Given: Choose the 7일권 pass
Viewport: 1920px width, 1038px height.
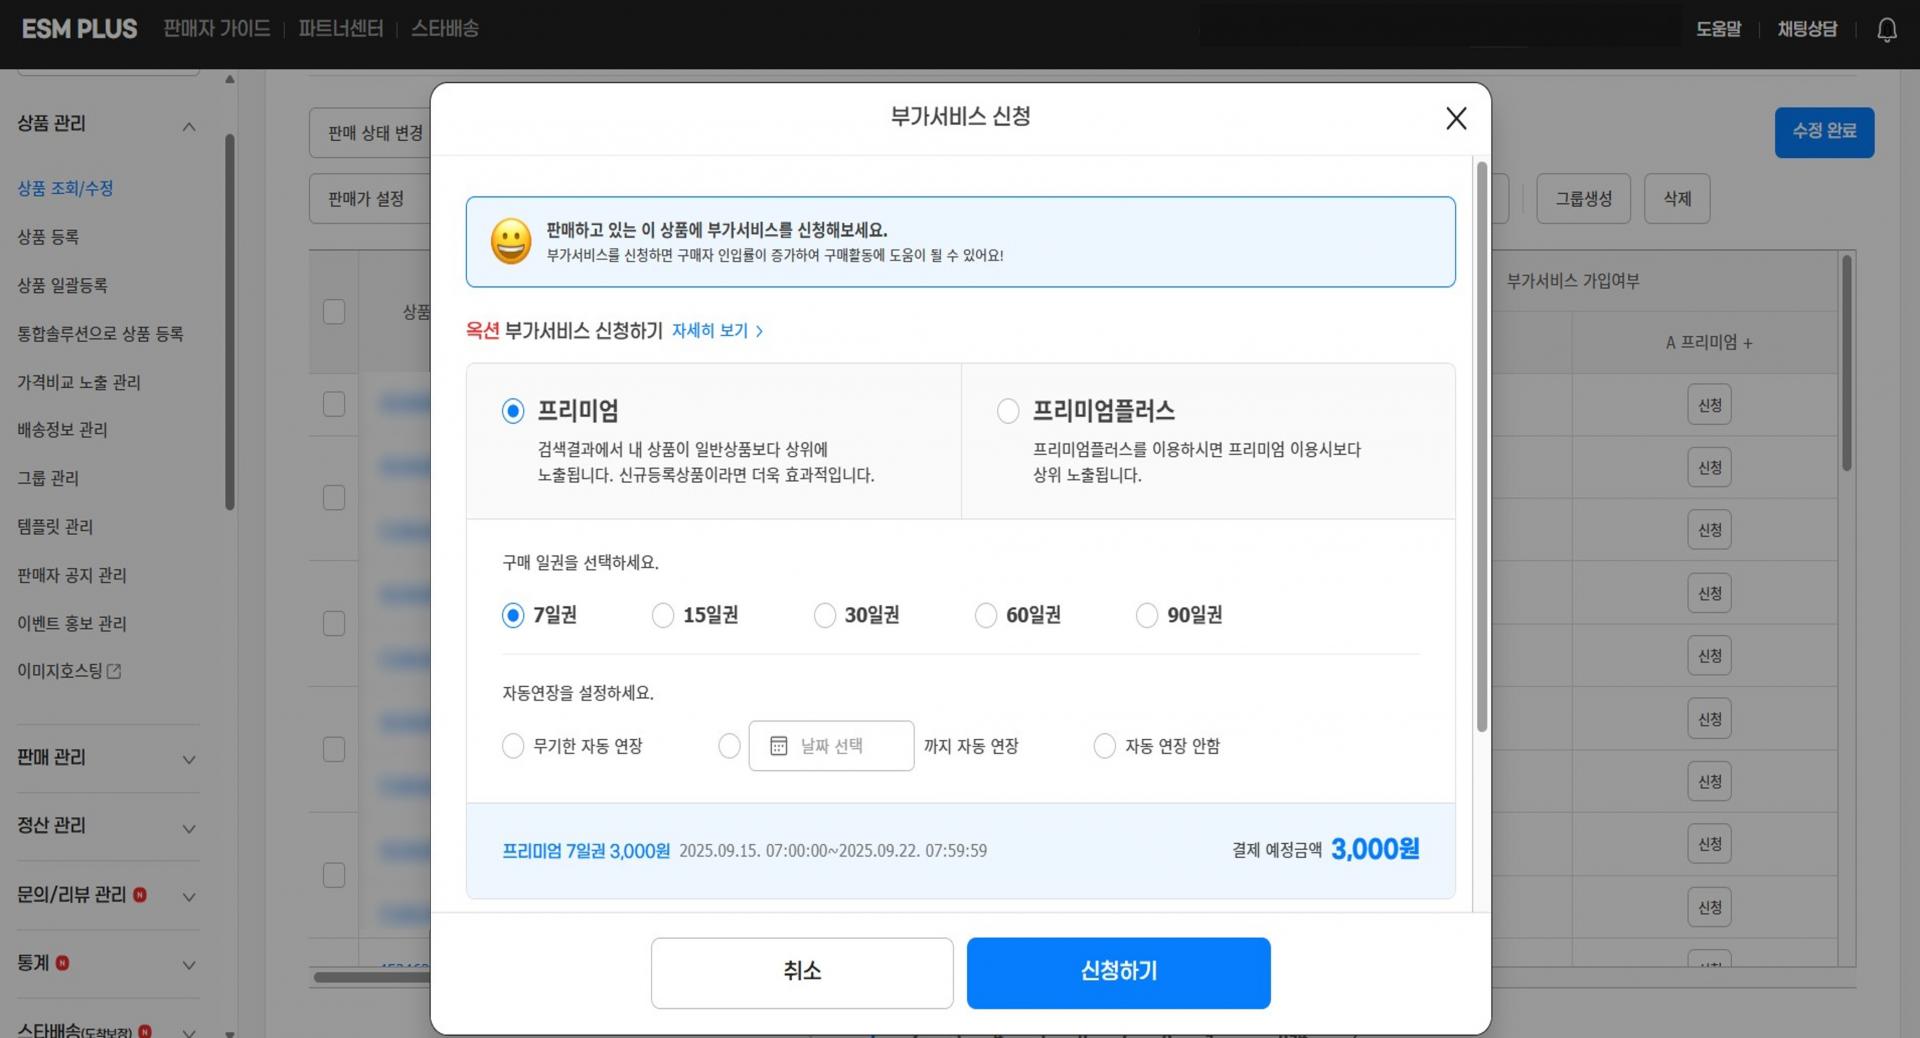Looking at the screenshot, I should [x=513, y=615].
